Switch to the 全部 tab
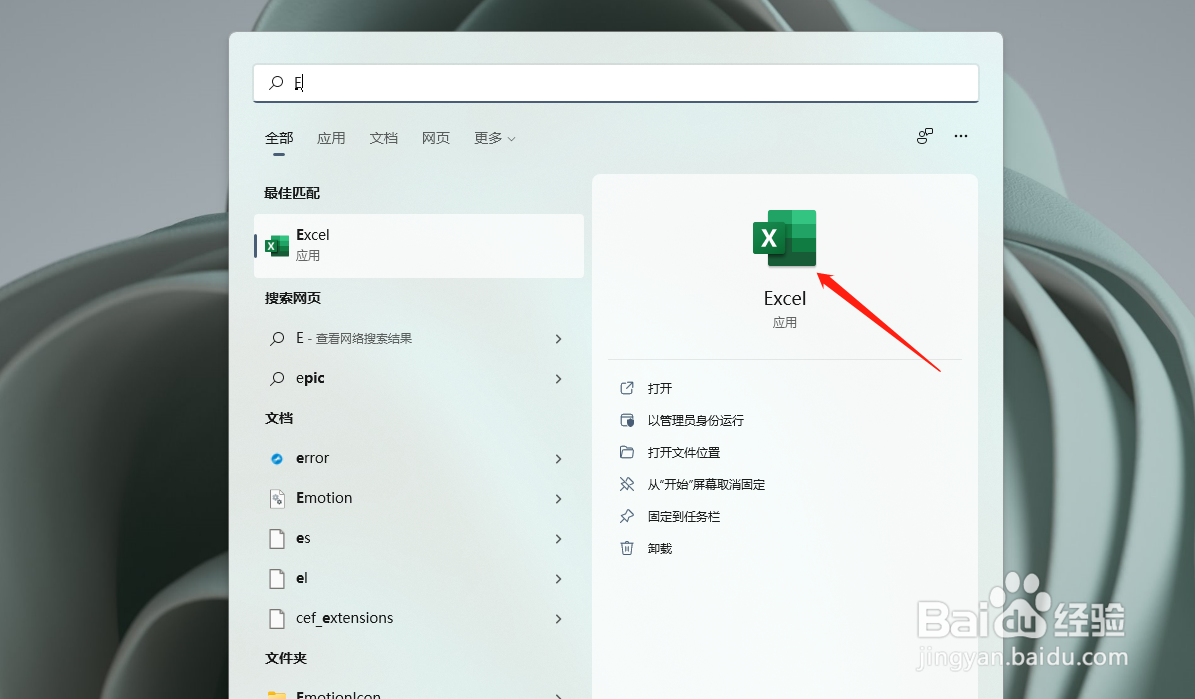The image size is (1195, 699). click(x=279, y=138)
